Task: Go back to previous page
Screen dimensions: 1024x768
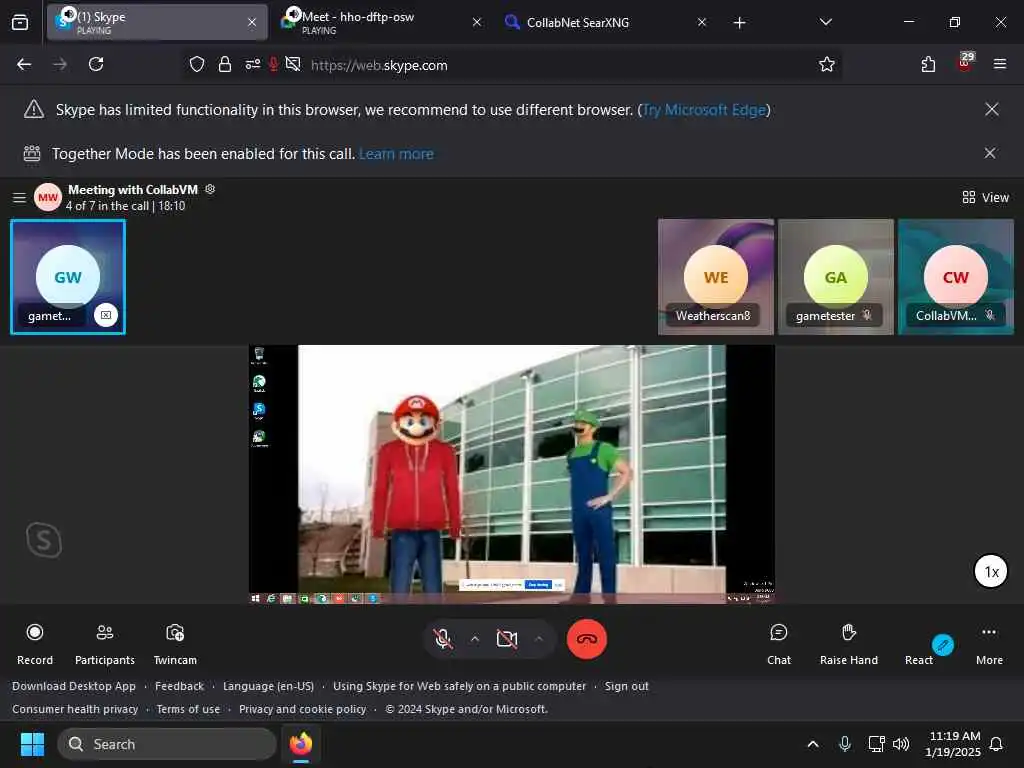Action: coord(24,64)
